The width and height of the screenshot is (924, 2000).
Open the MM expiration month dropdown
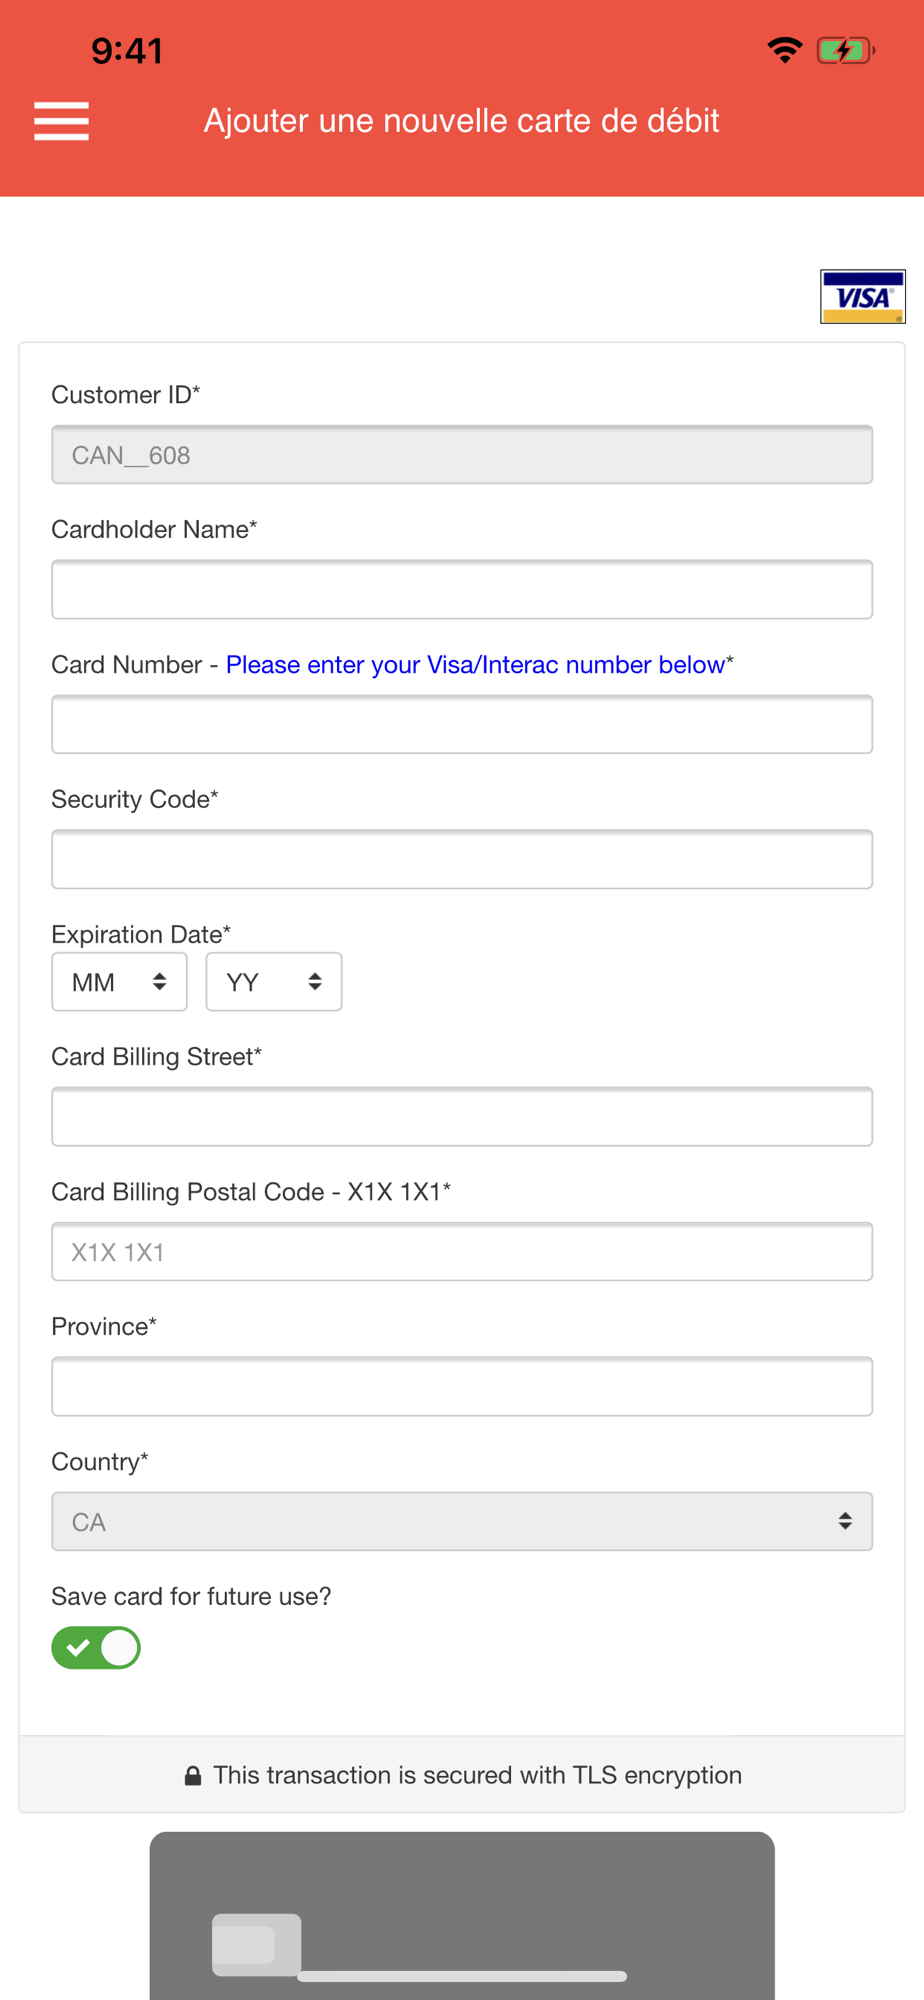tap(119, 982)
